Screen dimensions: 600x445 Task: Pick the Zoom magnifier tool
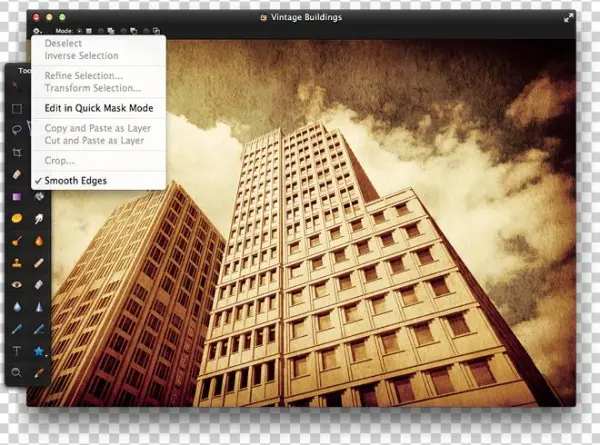coord(17,372)
